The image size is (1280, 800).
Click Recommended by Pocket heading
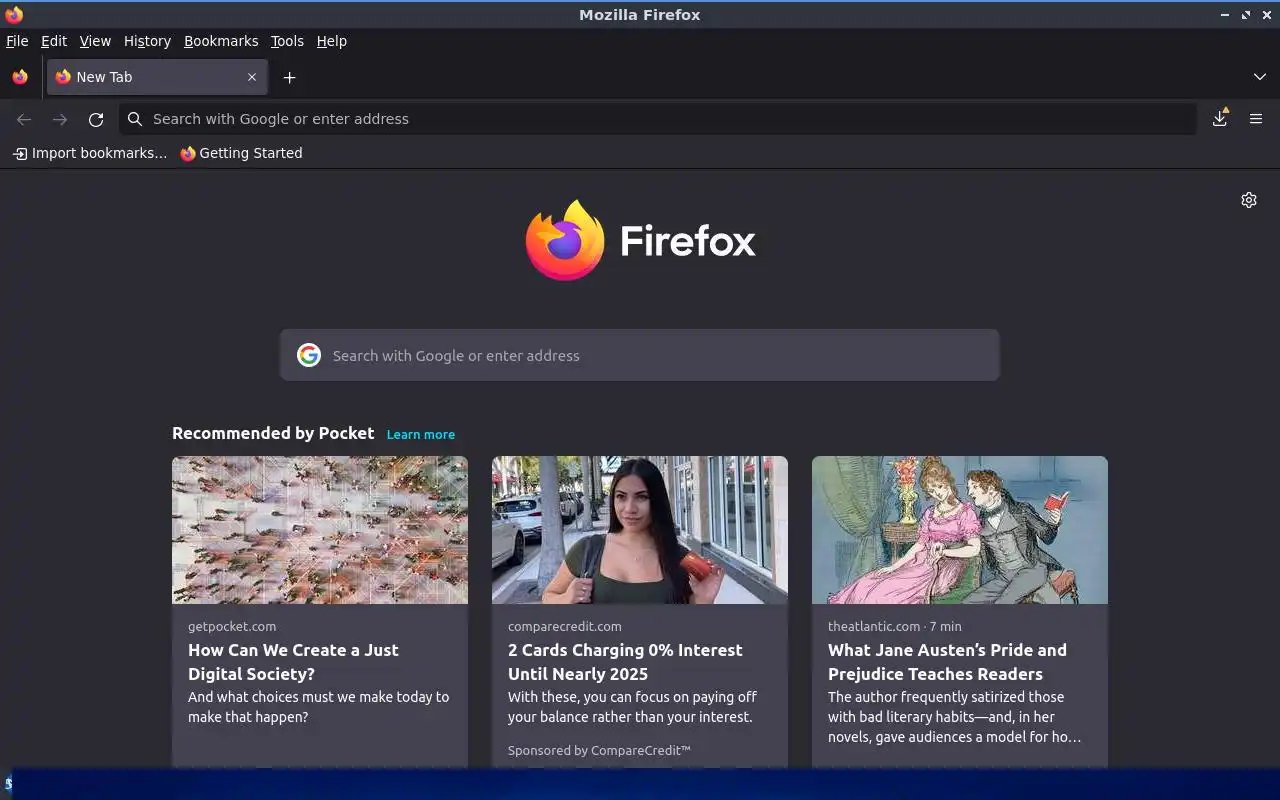pos(273,433)
